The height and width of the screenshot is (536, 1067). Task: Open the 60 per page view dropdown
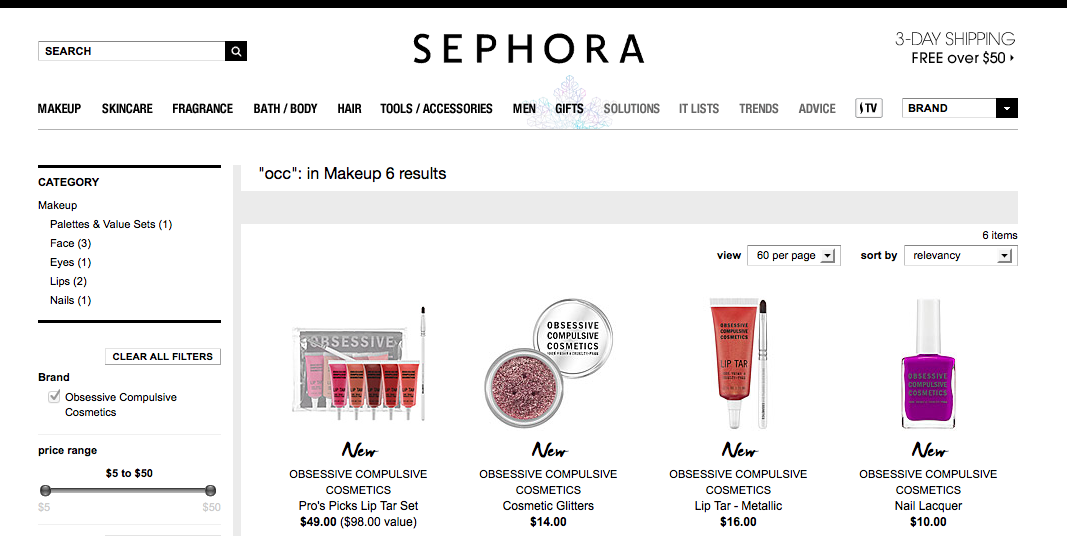(794, 256)
